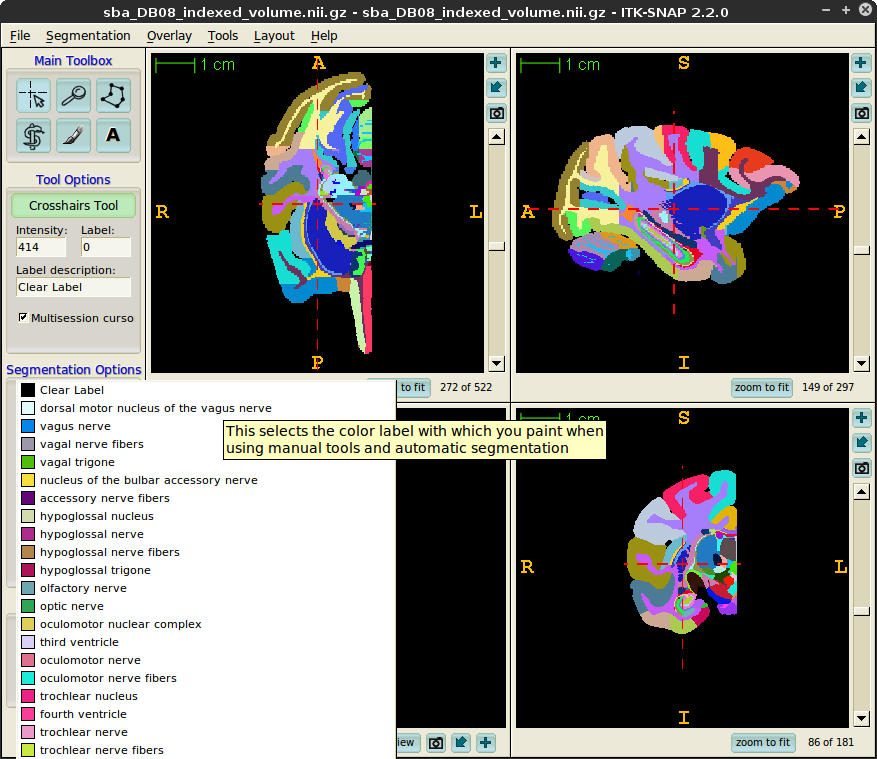Click down arrow of axial slice scrollbar
Viewport: 877px width, 759px height.
496,363
